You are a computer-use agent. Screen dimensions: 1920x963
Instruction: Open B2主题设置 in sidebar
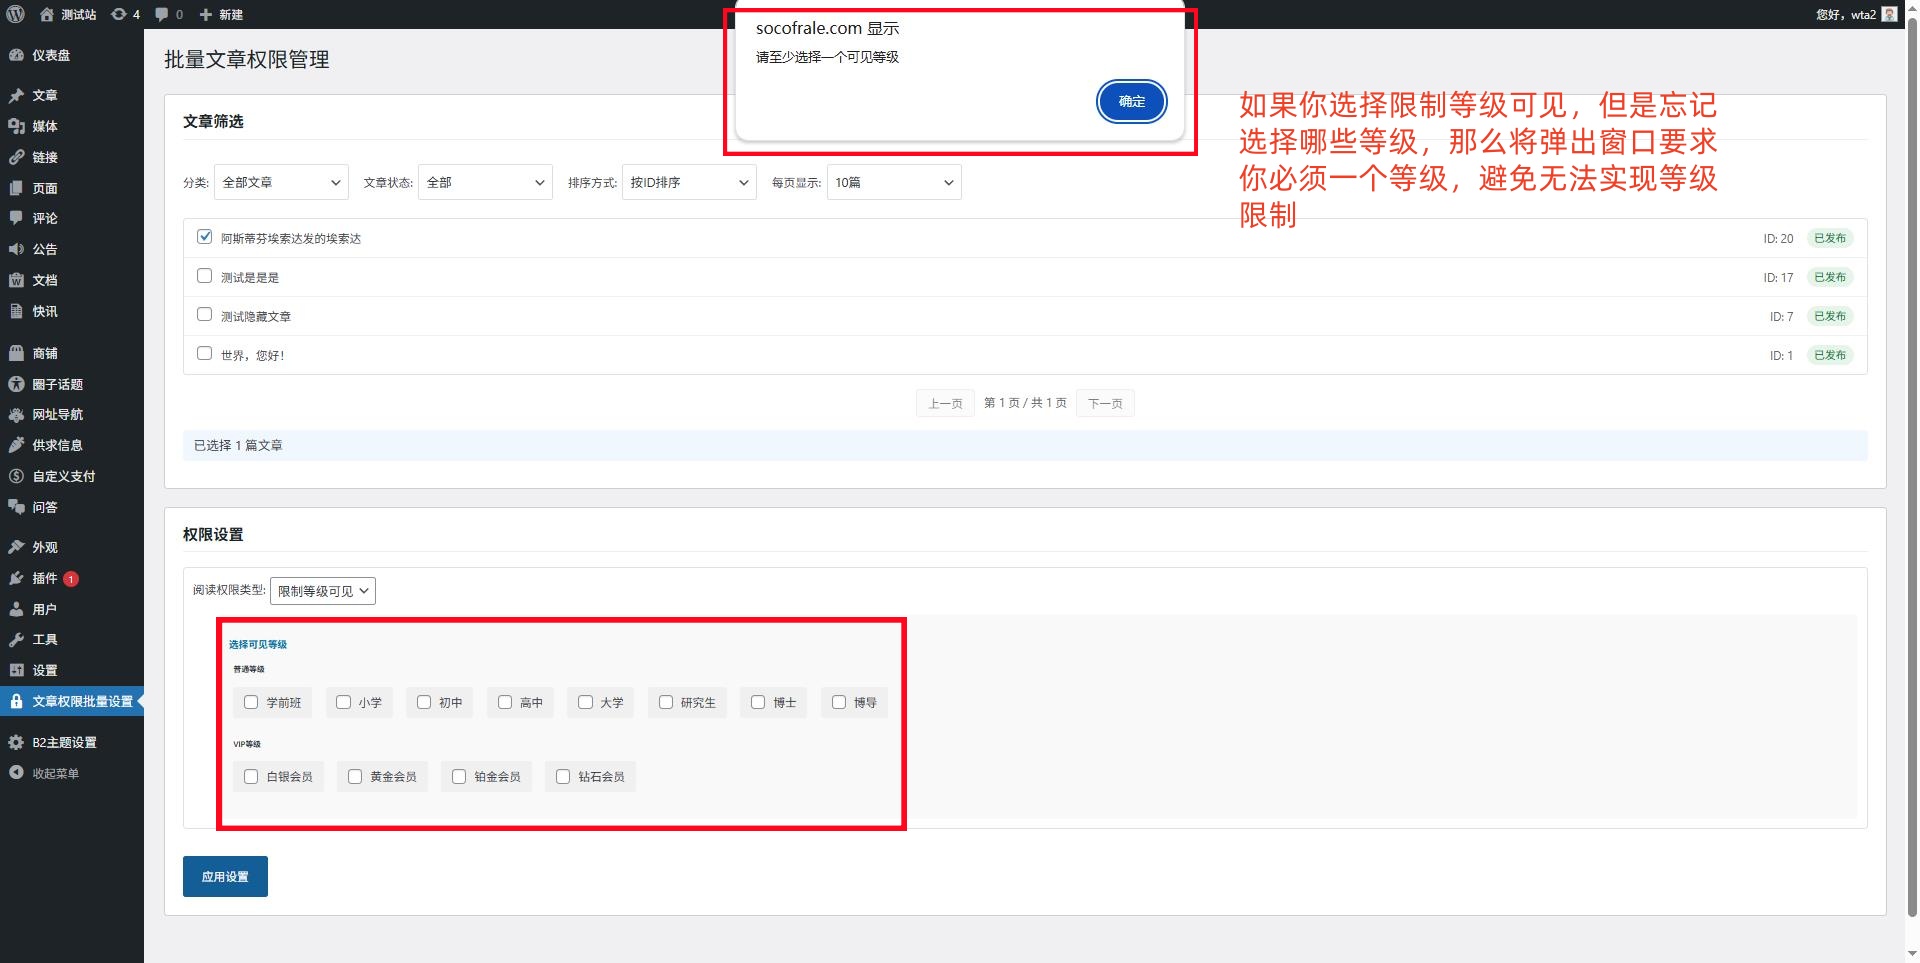72,742
